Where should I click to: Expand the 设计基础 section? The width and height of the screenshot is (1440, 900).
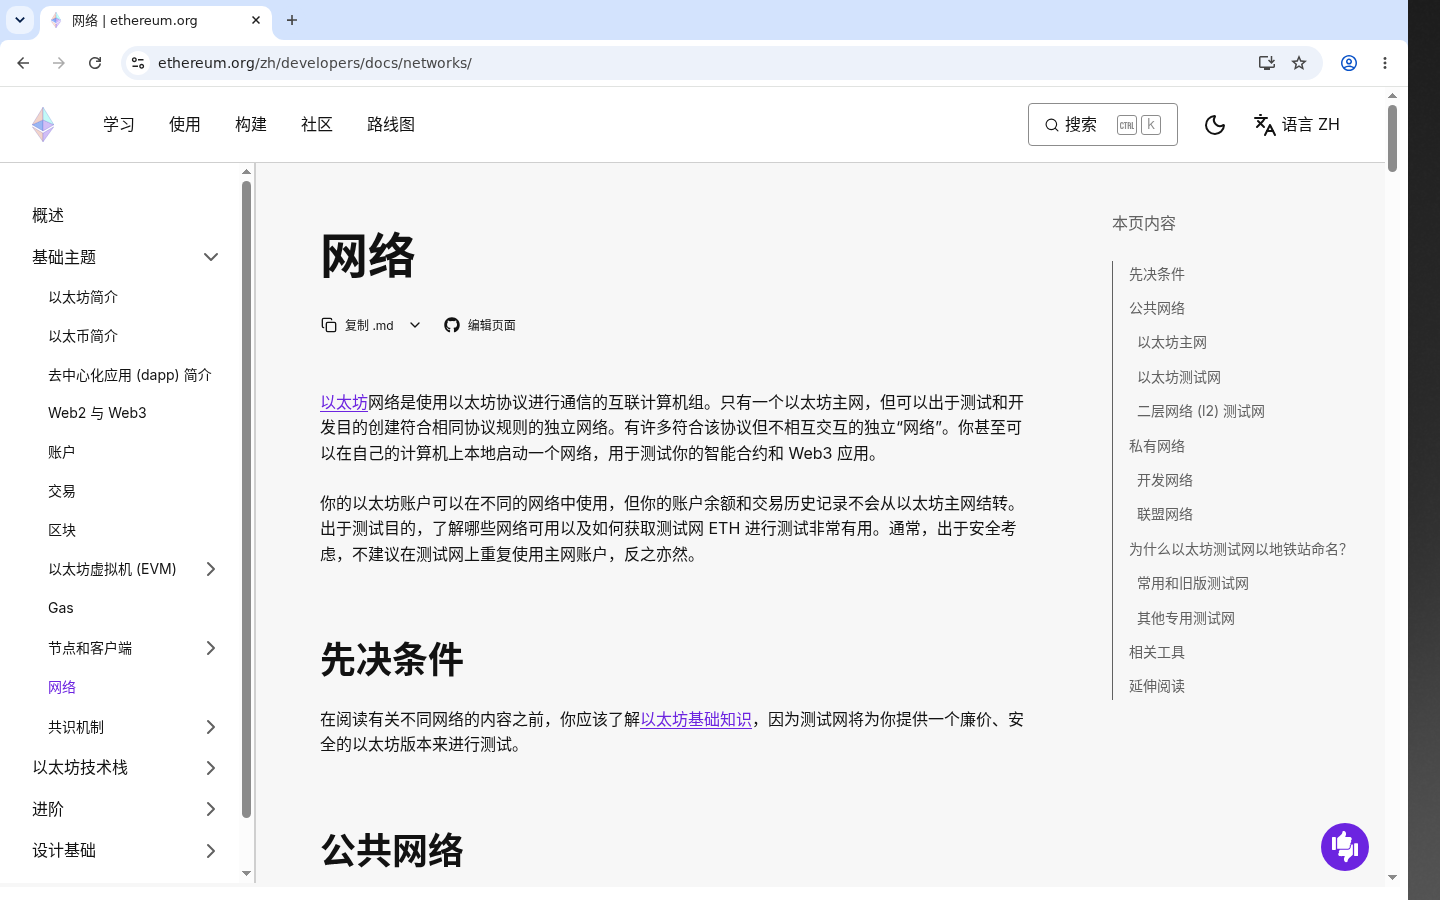click(x=211, y=851)
